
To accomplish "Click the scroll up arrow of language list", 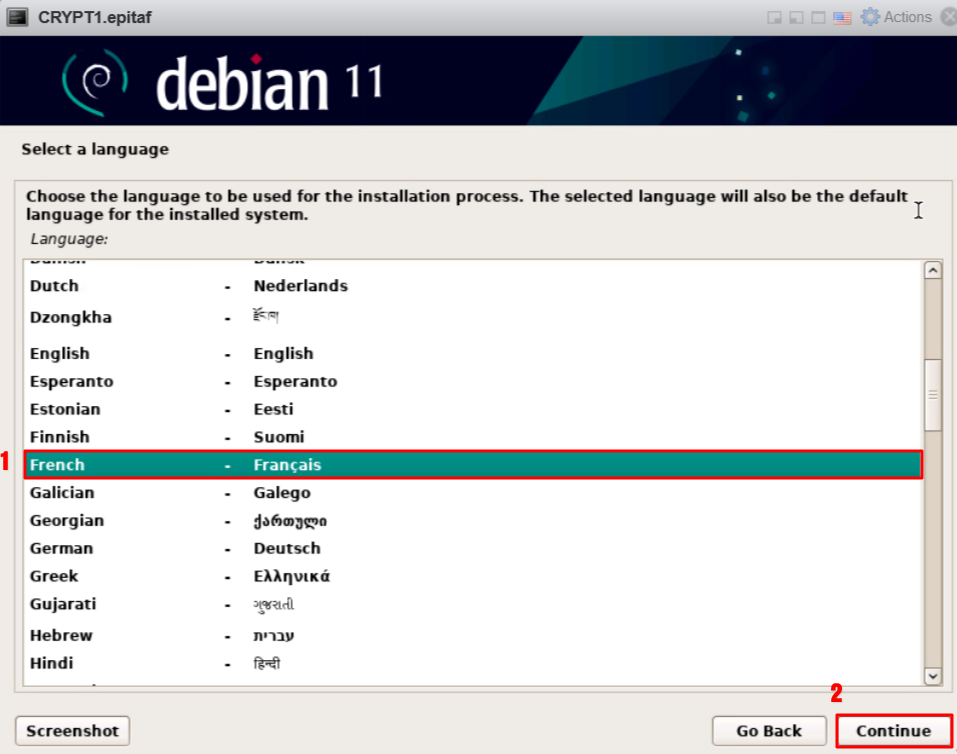I will [932, 270].
